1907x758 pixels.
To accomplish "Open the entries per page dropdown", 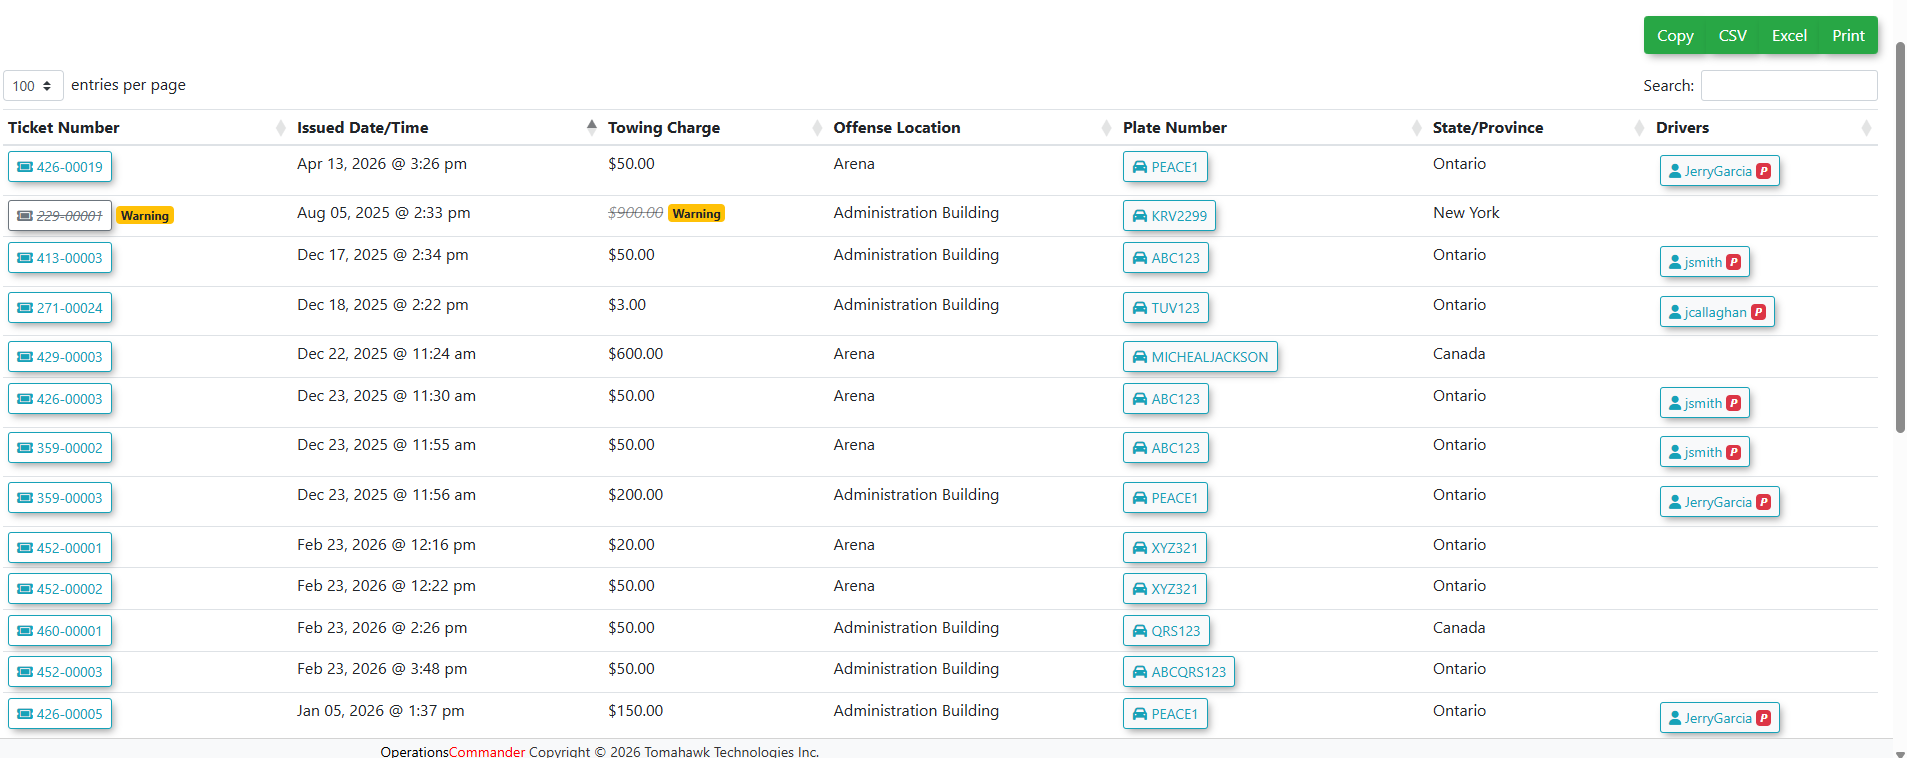I will click(33, 86).
